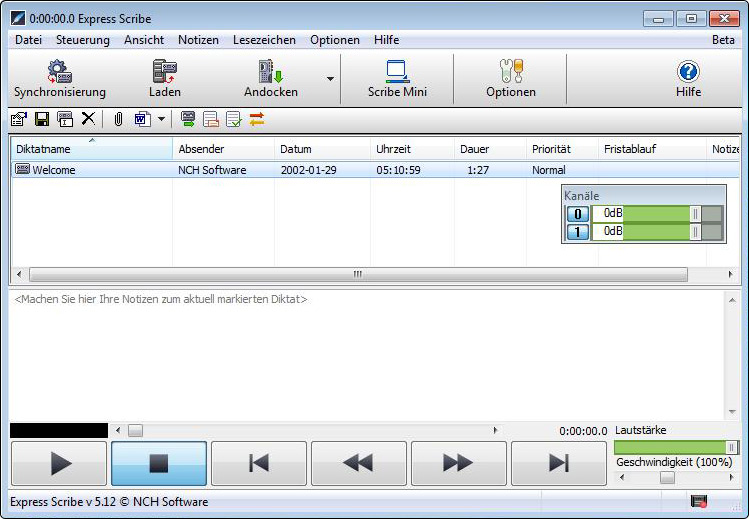The image size is (749, 519).
Task: Click the playback position slider thumb
Action: click(x=135, y=430)
